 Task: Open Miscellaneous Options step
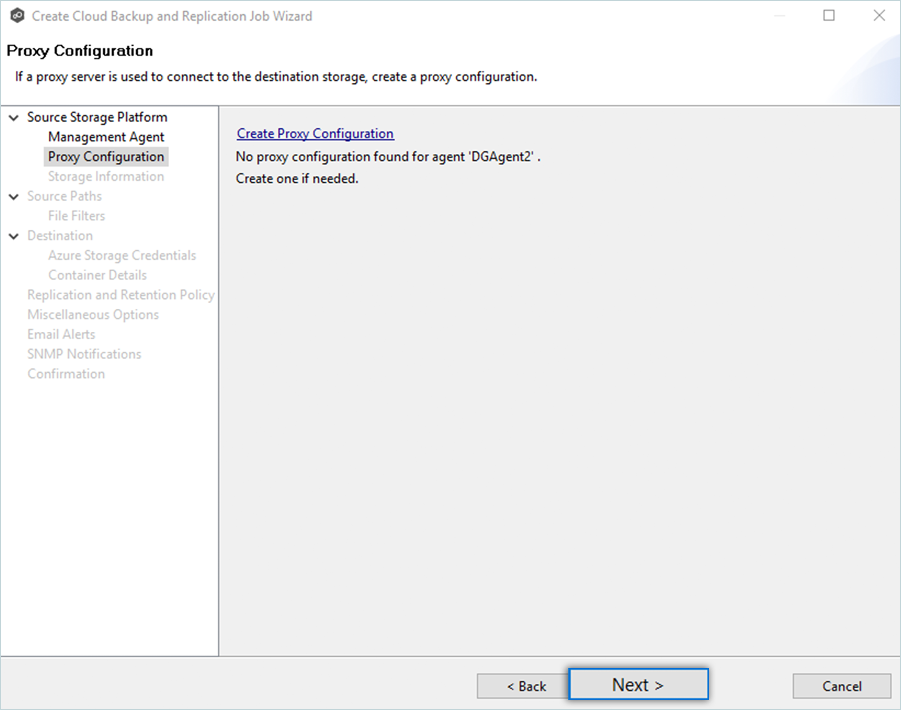point(93,315)
